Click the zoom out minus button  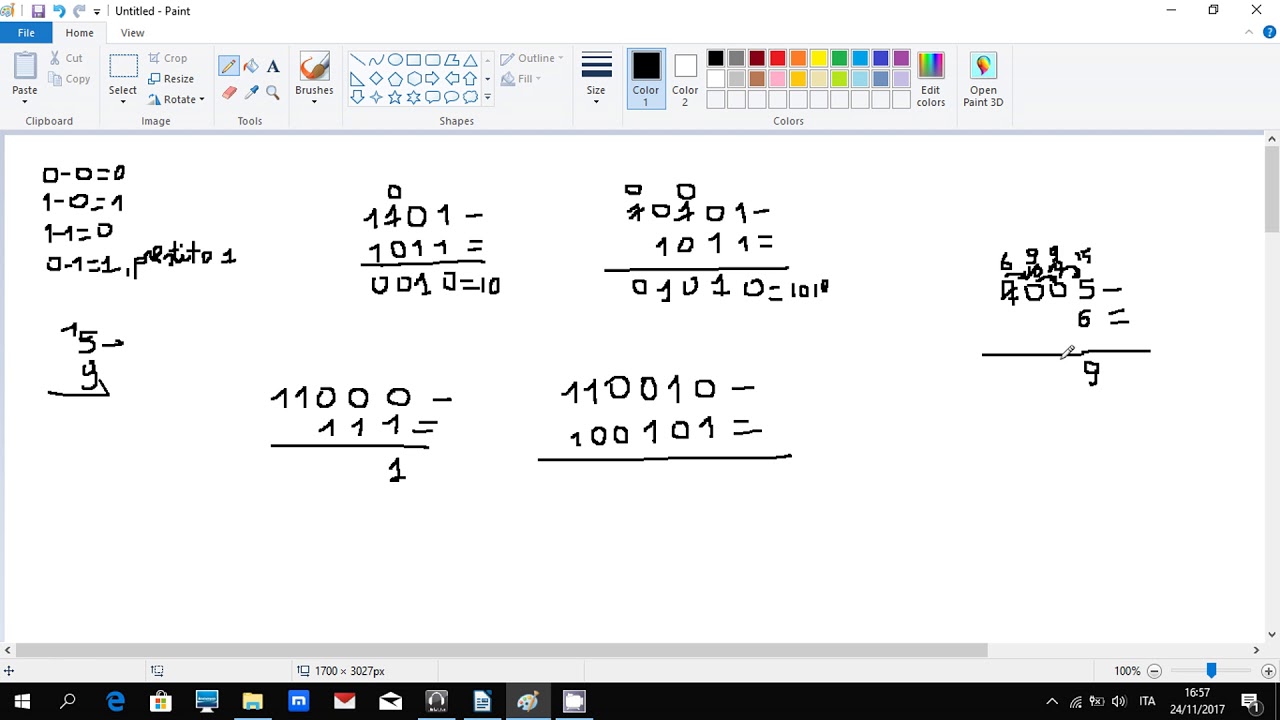[1154, 671]
